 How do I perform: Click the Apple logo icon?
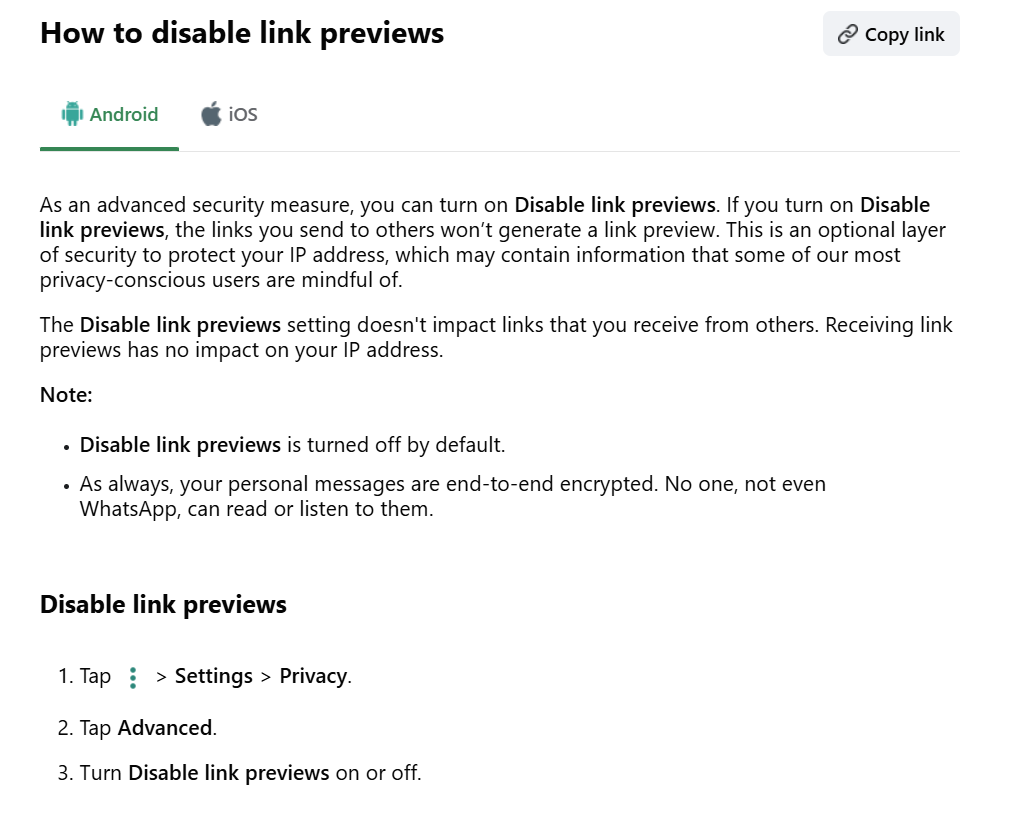click(x=211, y=114)
